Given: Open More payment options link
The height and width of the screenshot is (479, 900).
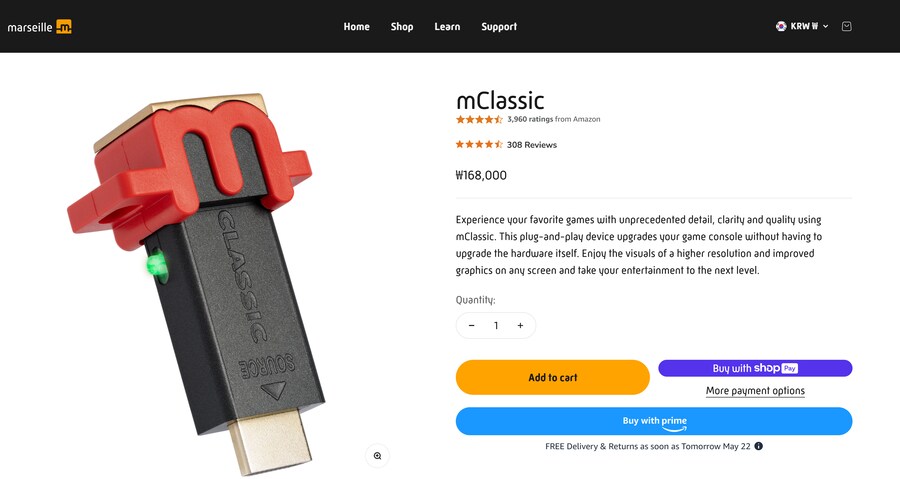Looking at the screenshot, I should 755,391.
